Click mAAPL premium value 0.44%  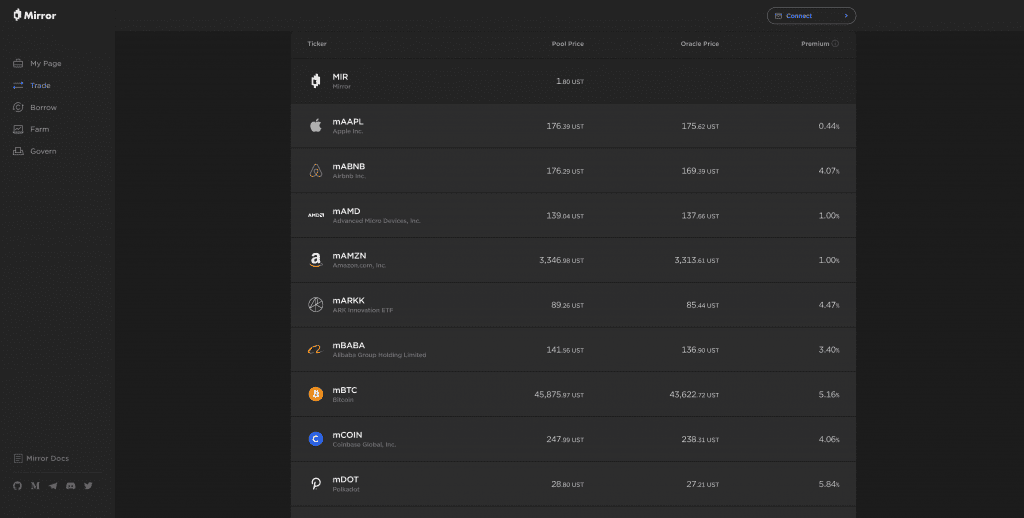point(829,126)
